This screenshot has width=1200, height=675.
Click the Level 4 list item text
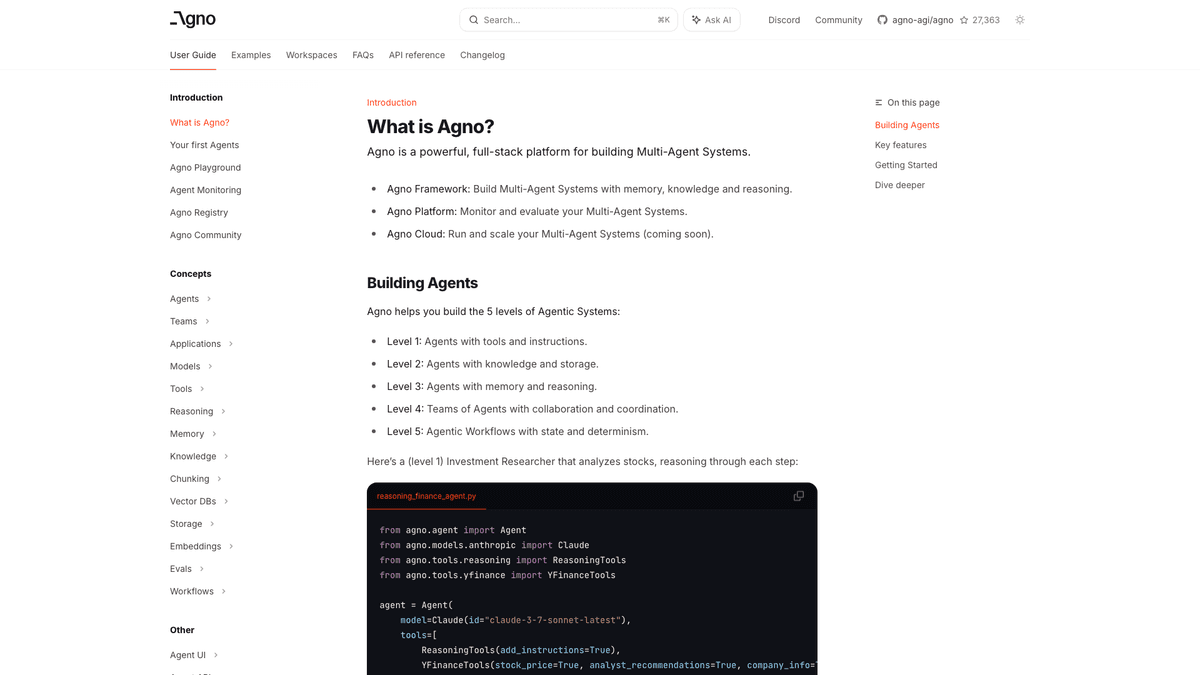[532, 409]
